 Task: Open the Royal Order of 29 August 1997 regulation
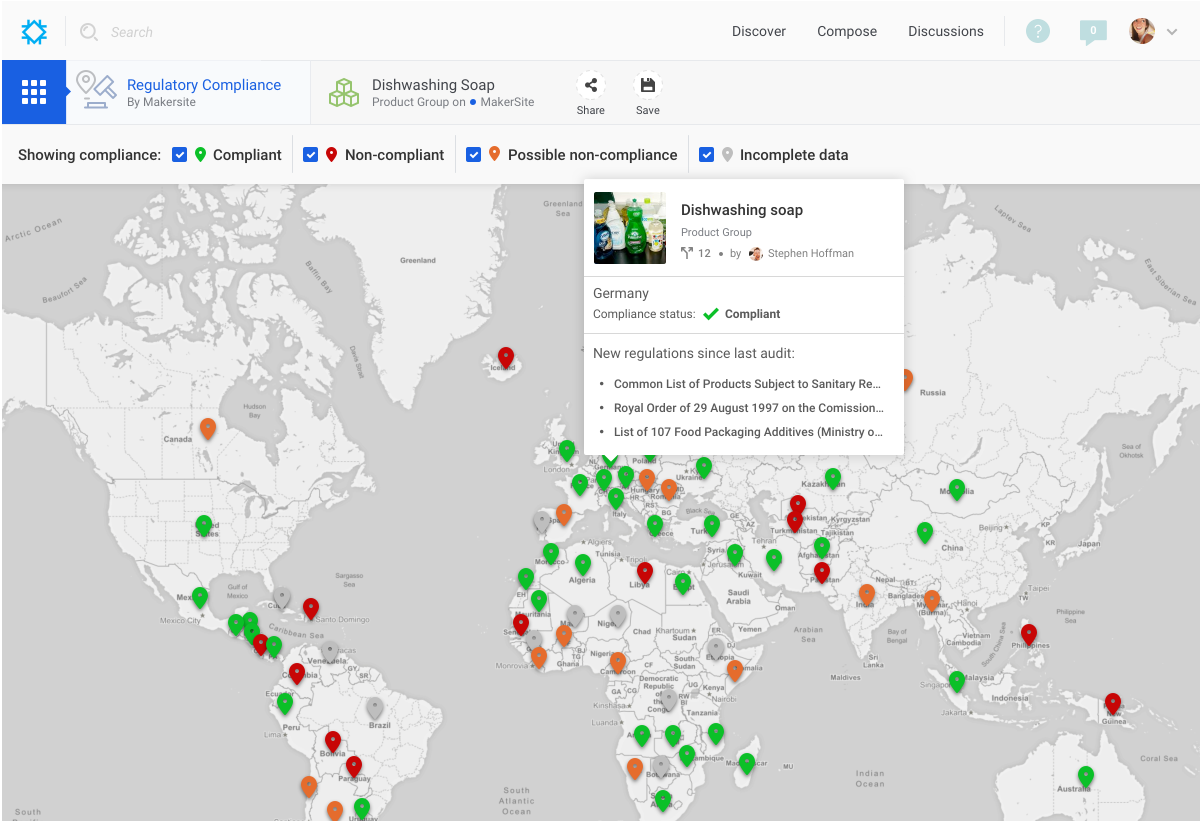coord(749,408)
